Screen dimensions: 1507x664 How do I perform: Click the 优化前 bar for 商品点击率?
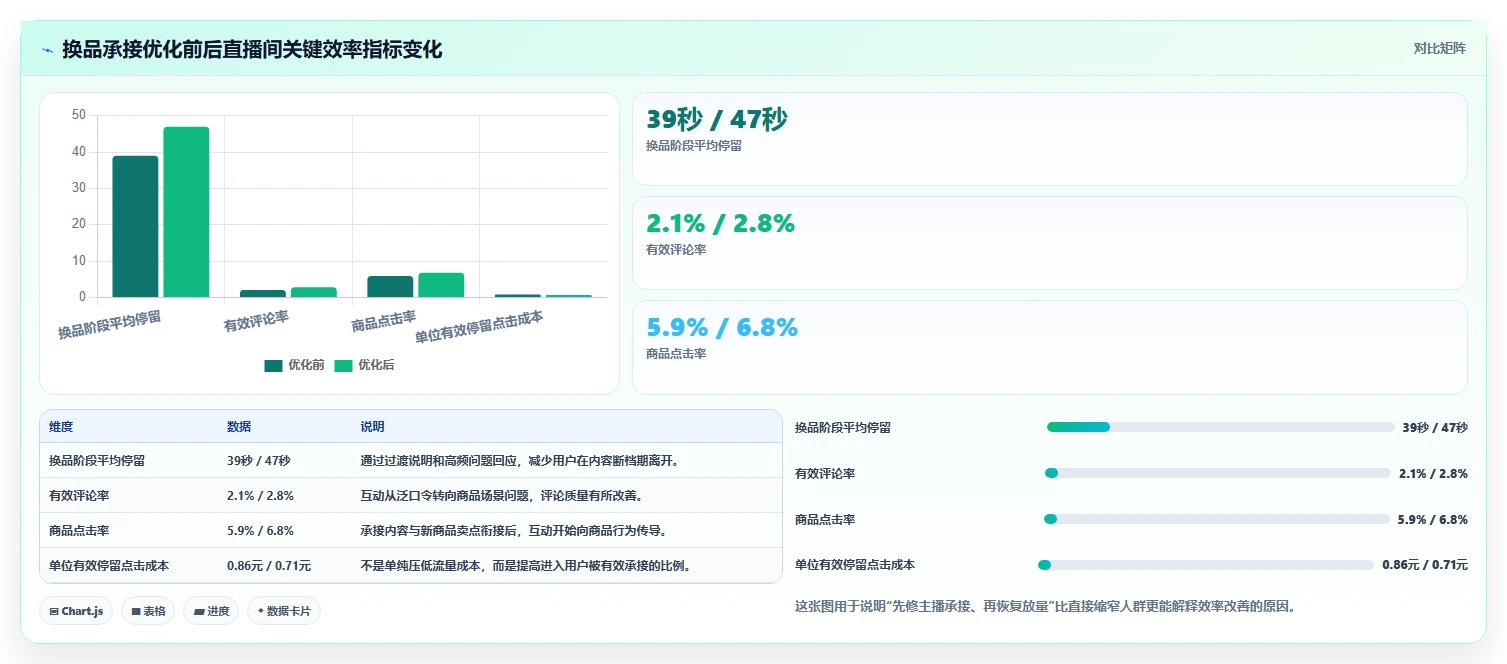pos(390,286)
